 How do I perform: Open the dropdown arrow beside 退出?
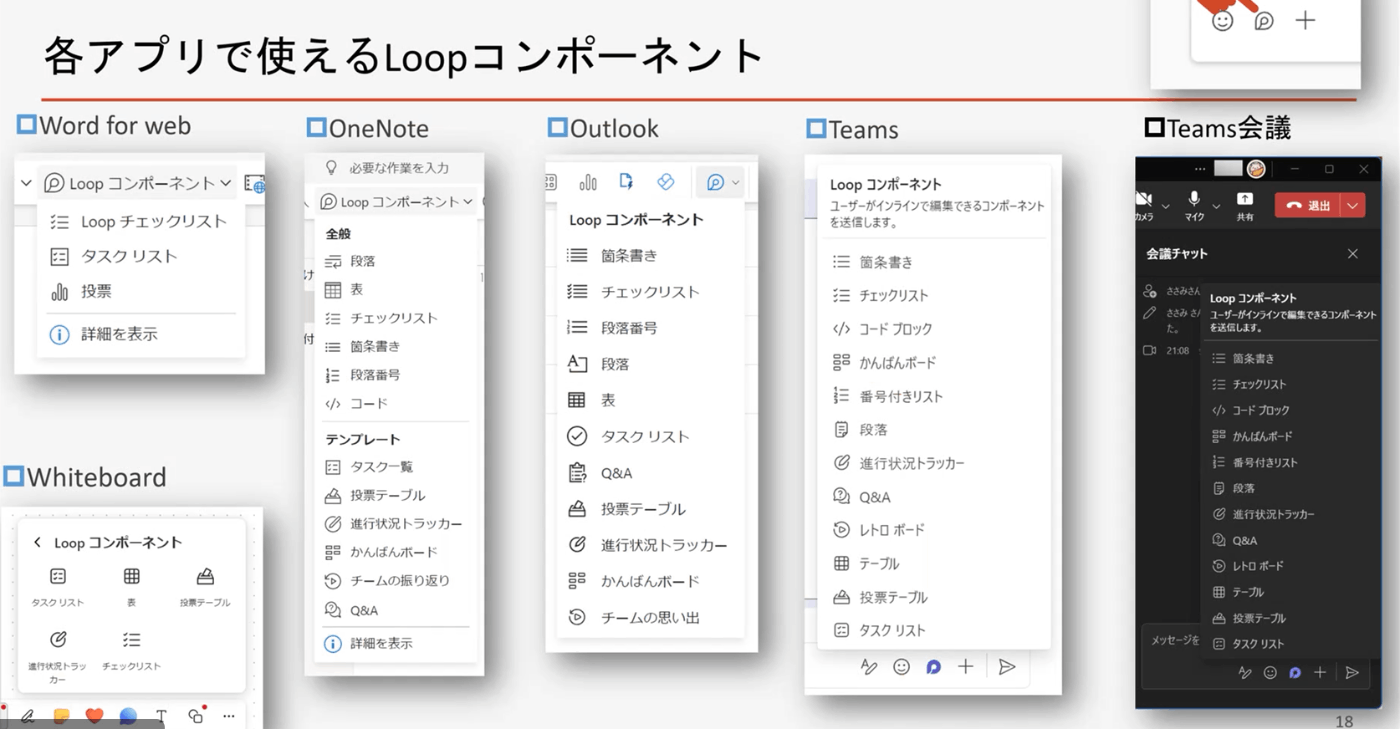pyautogui.click(x=1352, y=205)
